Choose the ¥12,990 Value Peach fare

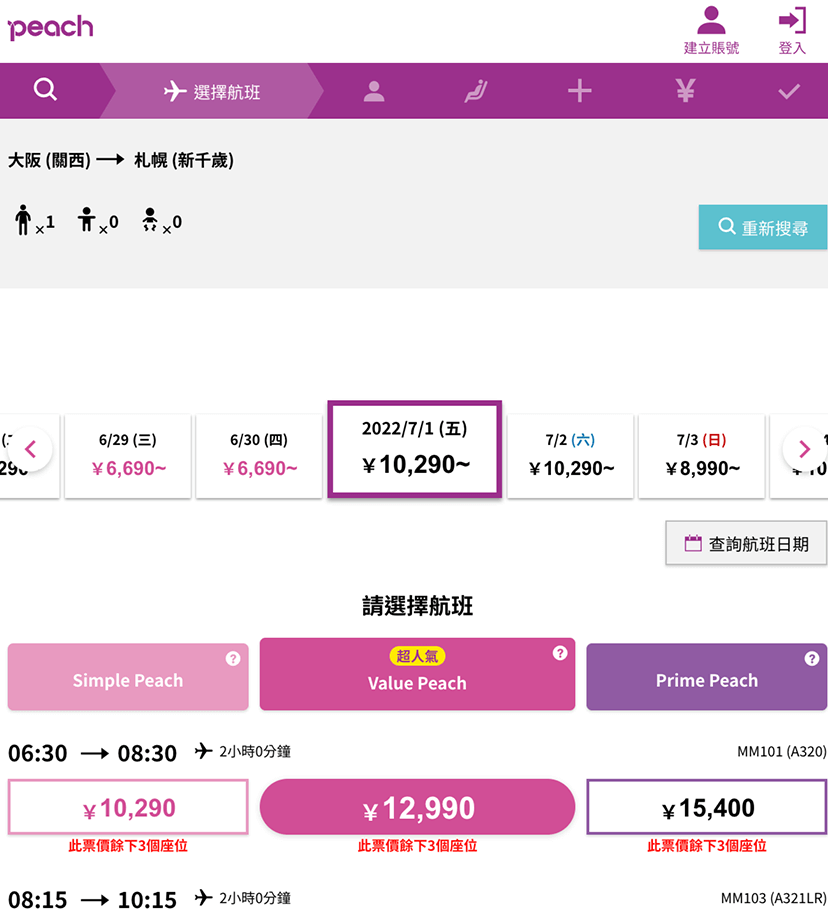417,807
